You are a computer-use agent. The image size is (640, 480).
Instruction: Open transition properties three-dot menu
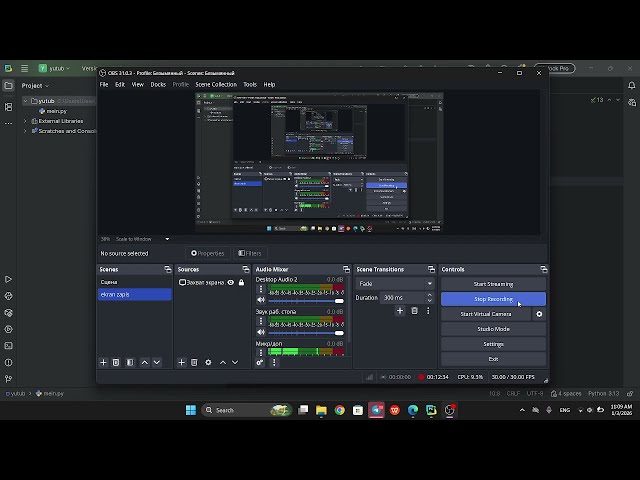coord(428,311)
